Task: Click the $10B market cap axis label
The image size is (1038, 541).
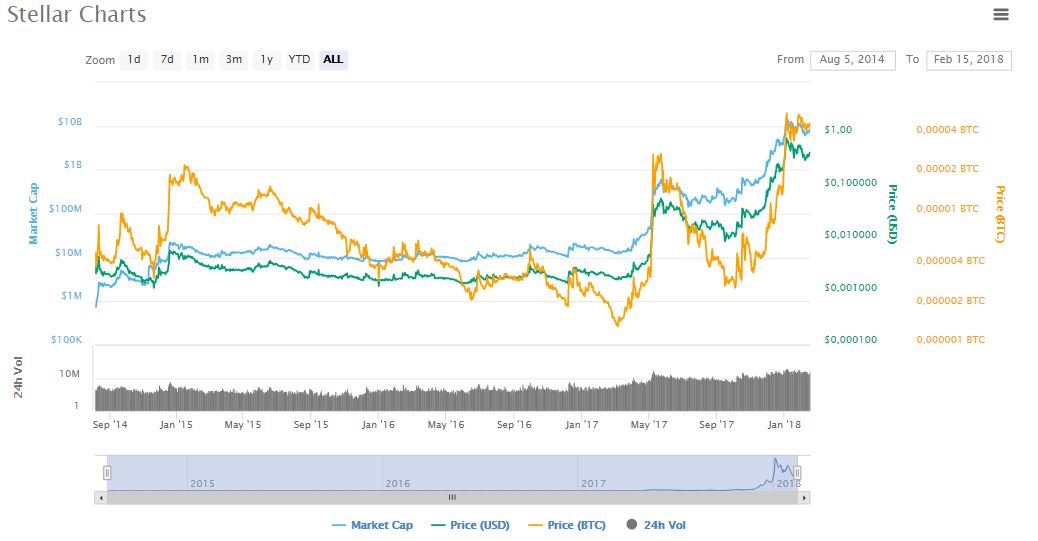Action: click(x=70, y=122)
